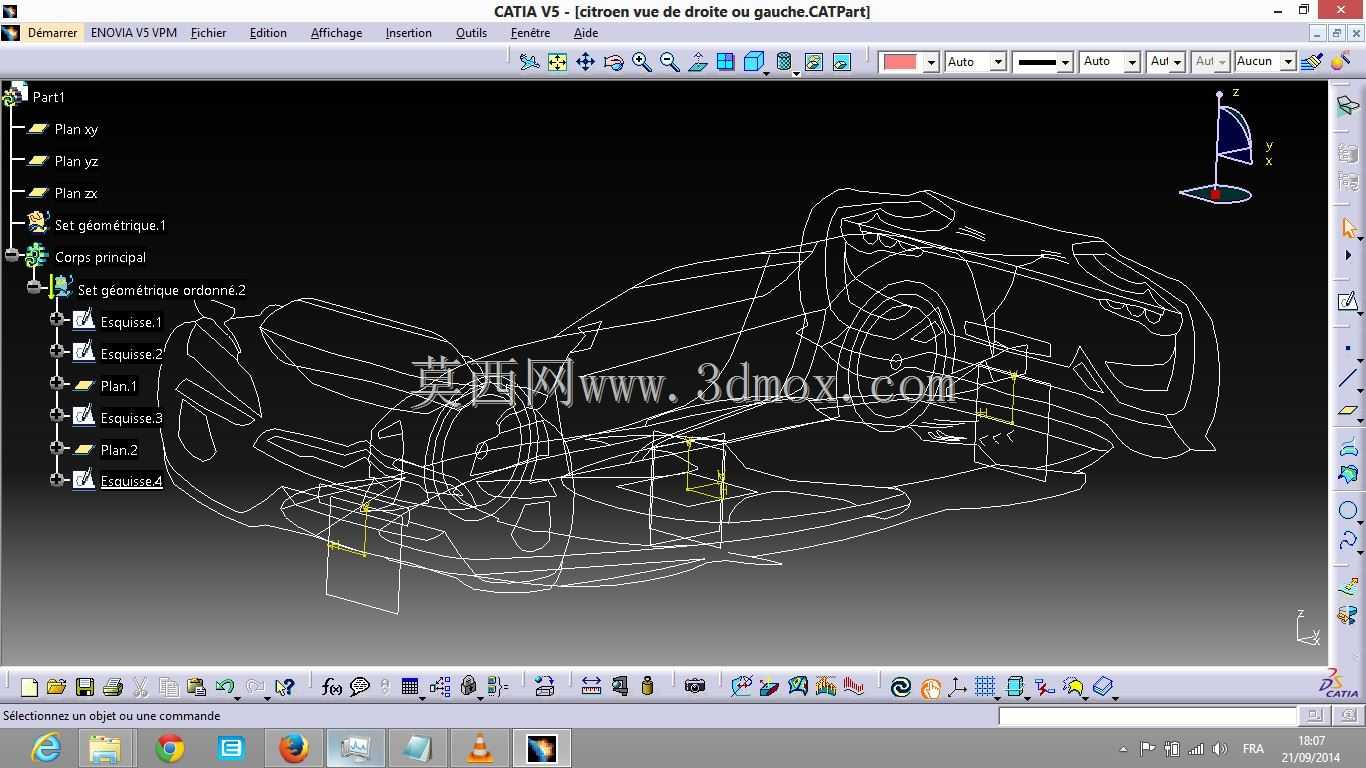Image resolution: width=1366 pixels, height=768 pixels.
Task: Click the Select arrow tool in right toolbar
Action: 1348,229
